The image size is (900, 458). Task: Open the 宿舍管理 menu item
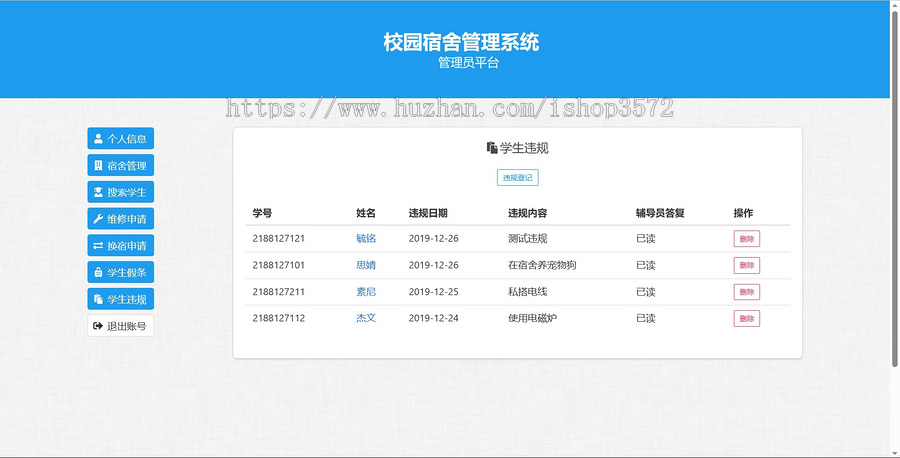(x=121, y=165)
